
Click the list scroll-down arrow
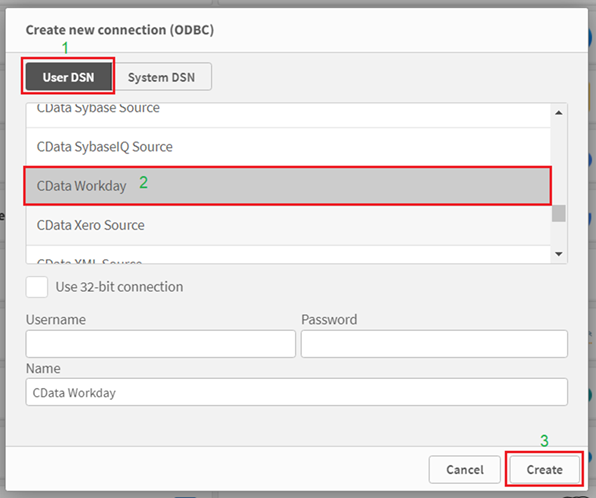pyautogui.click(x=559, y=254)
